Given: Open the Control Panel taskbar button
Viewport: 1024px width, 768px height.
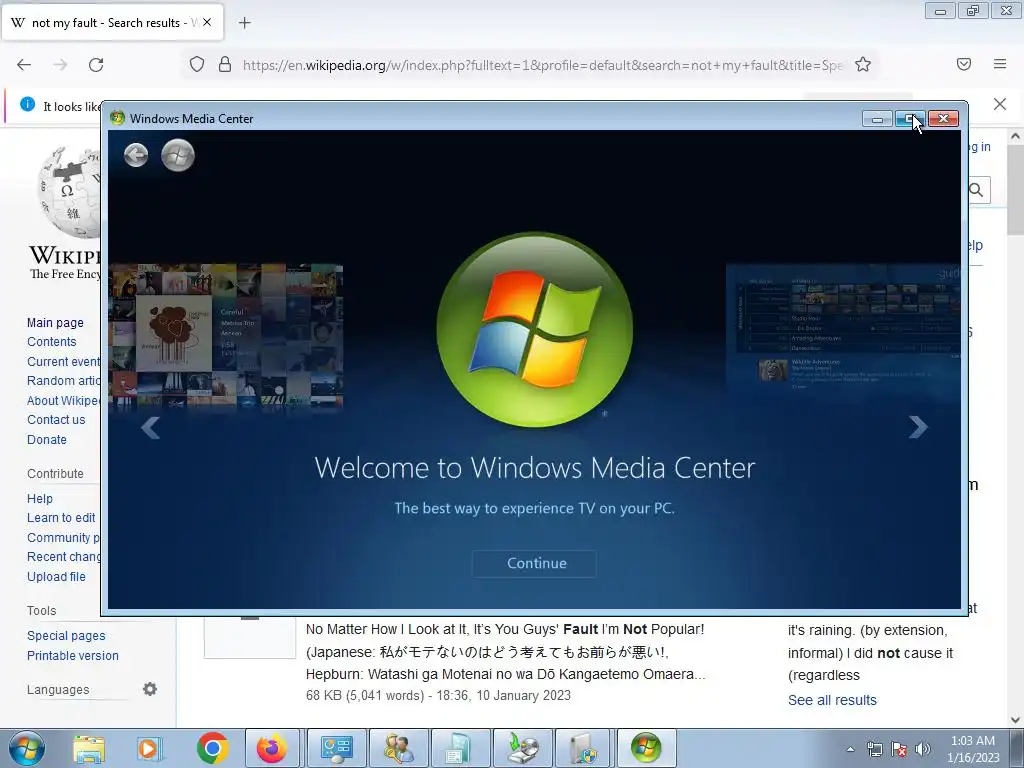Looking at the screenshot, I should click(336, 748).
